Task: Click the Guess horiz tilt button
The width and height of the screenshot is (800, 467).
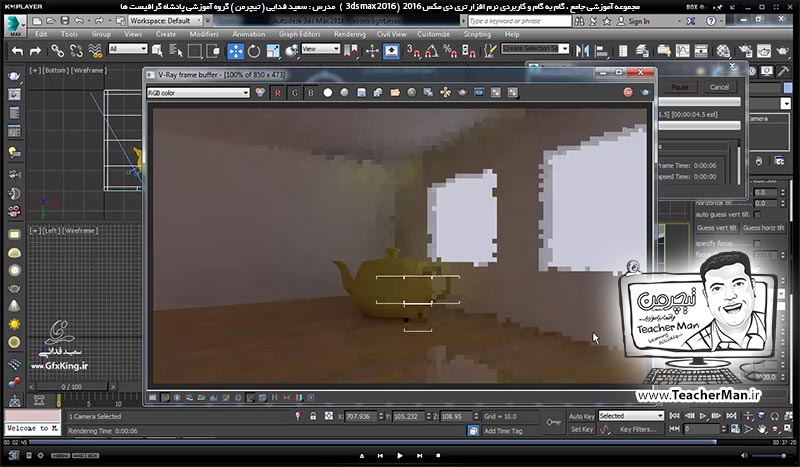Action: pos(763,228)
